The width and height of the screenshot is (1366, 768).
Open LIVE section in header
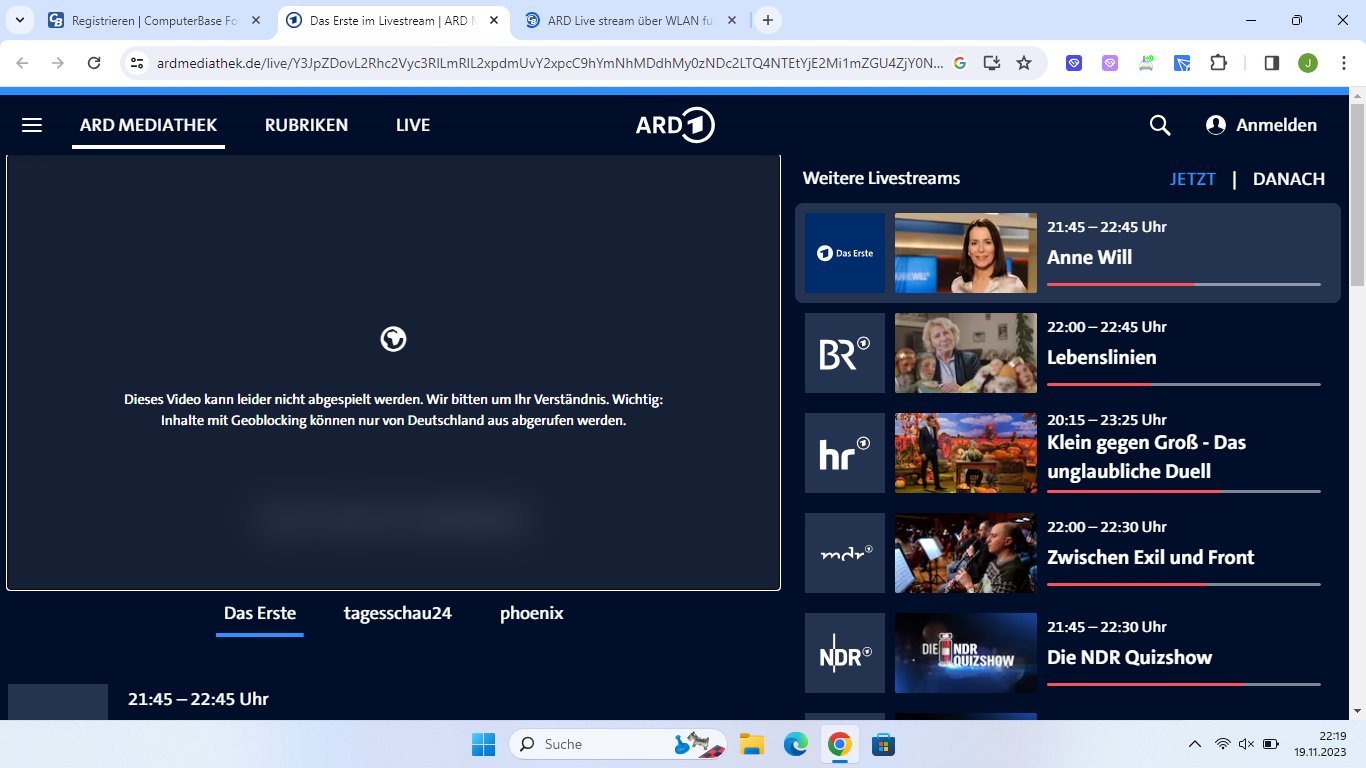tap(413, 125)
